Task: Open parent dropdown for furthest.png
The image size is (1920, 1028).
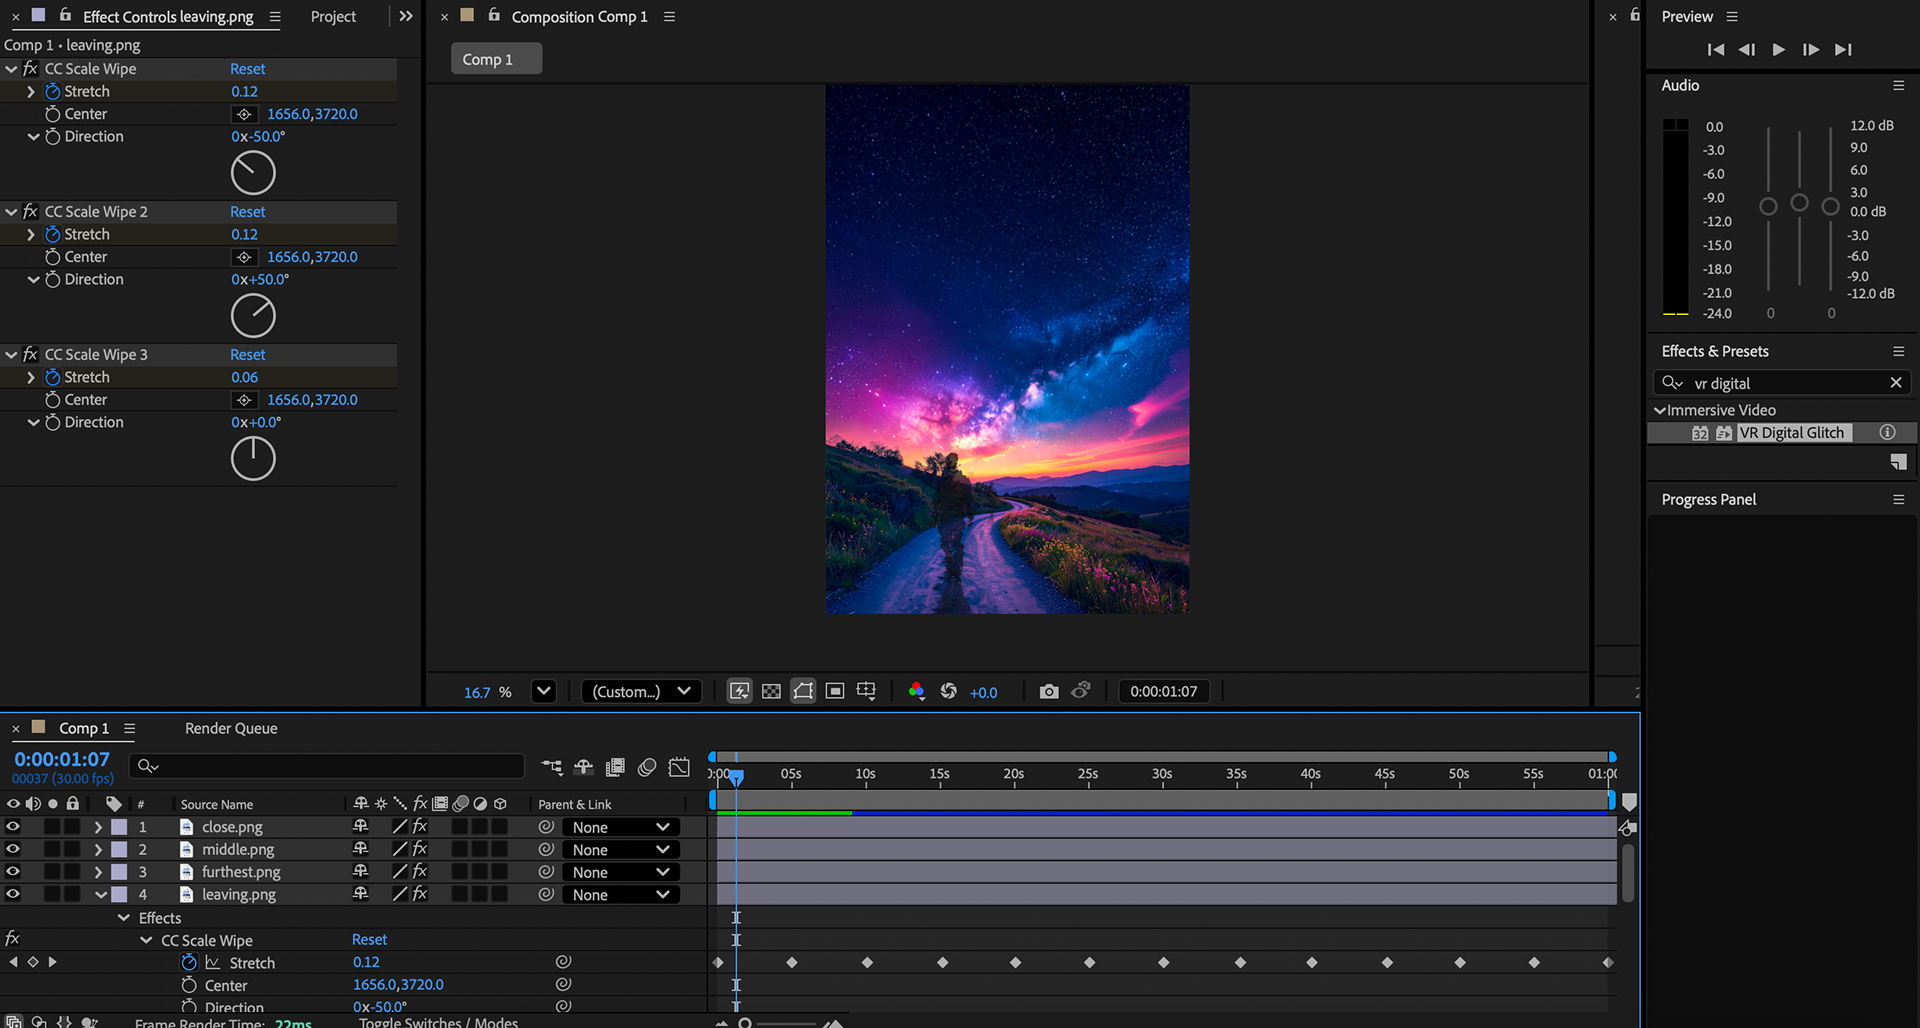Action: [x=621, y=872]
